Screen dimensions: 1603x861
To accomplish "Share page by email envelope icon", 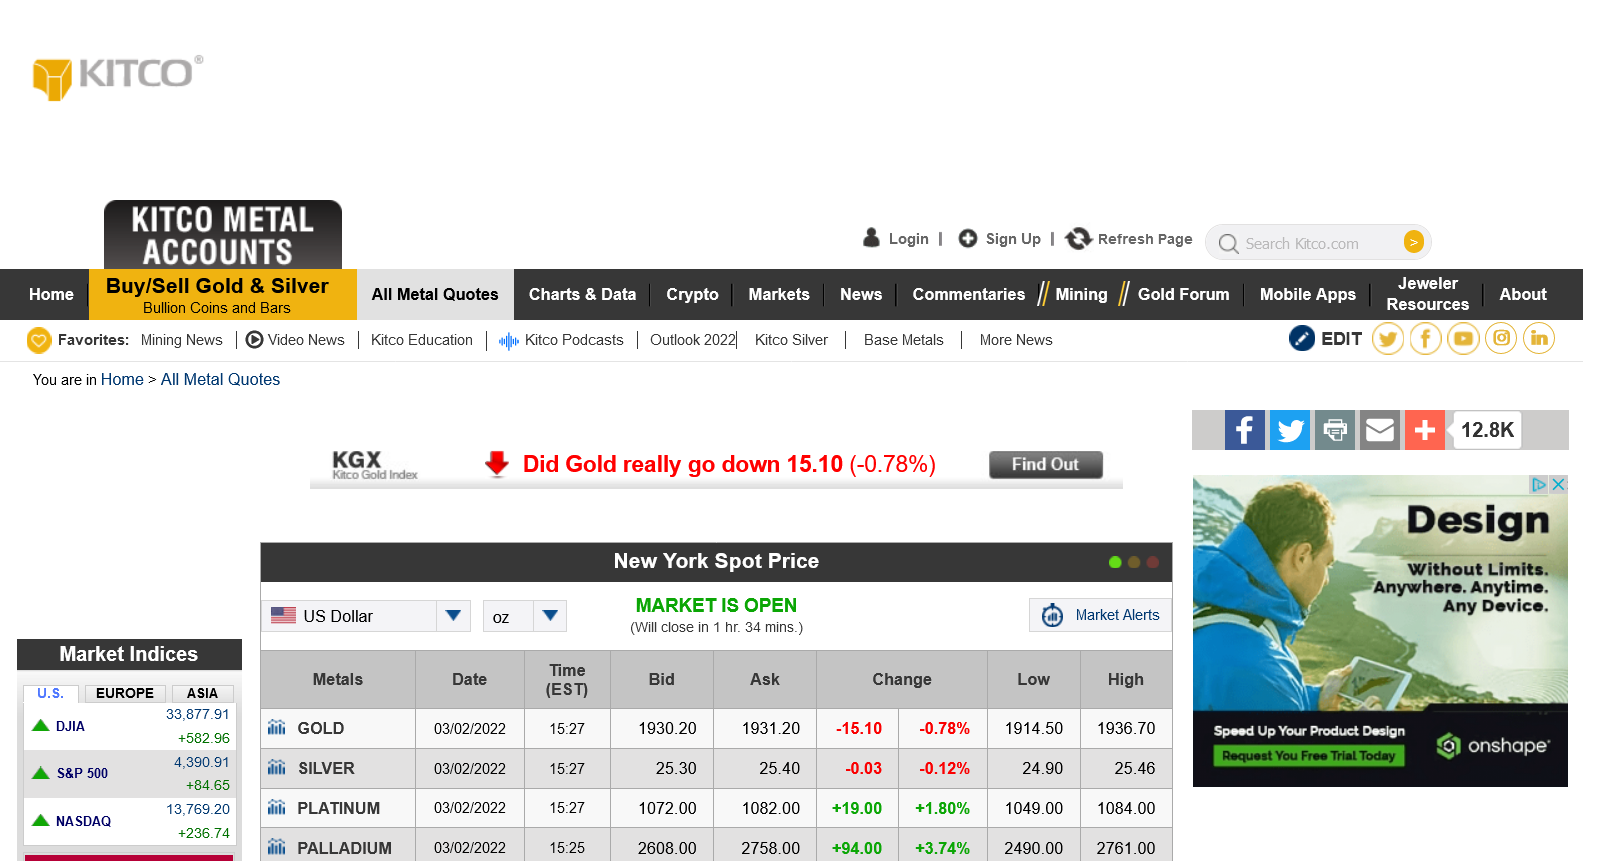I will tap(1380, 430).
